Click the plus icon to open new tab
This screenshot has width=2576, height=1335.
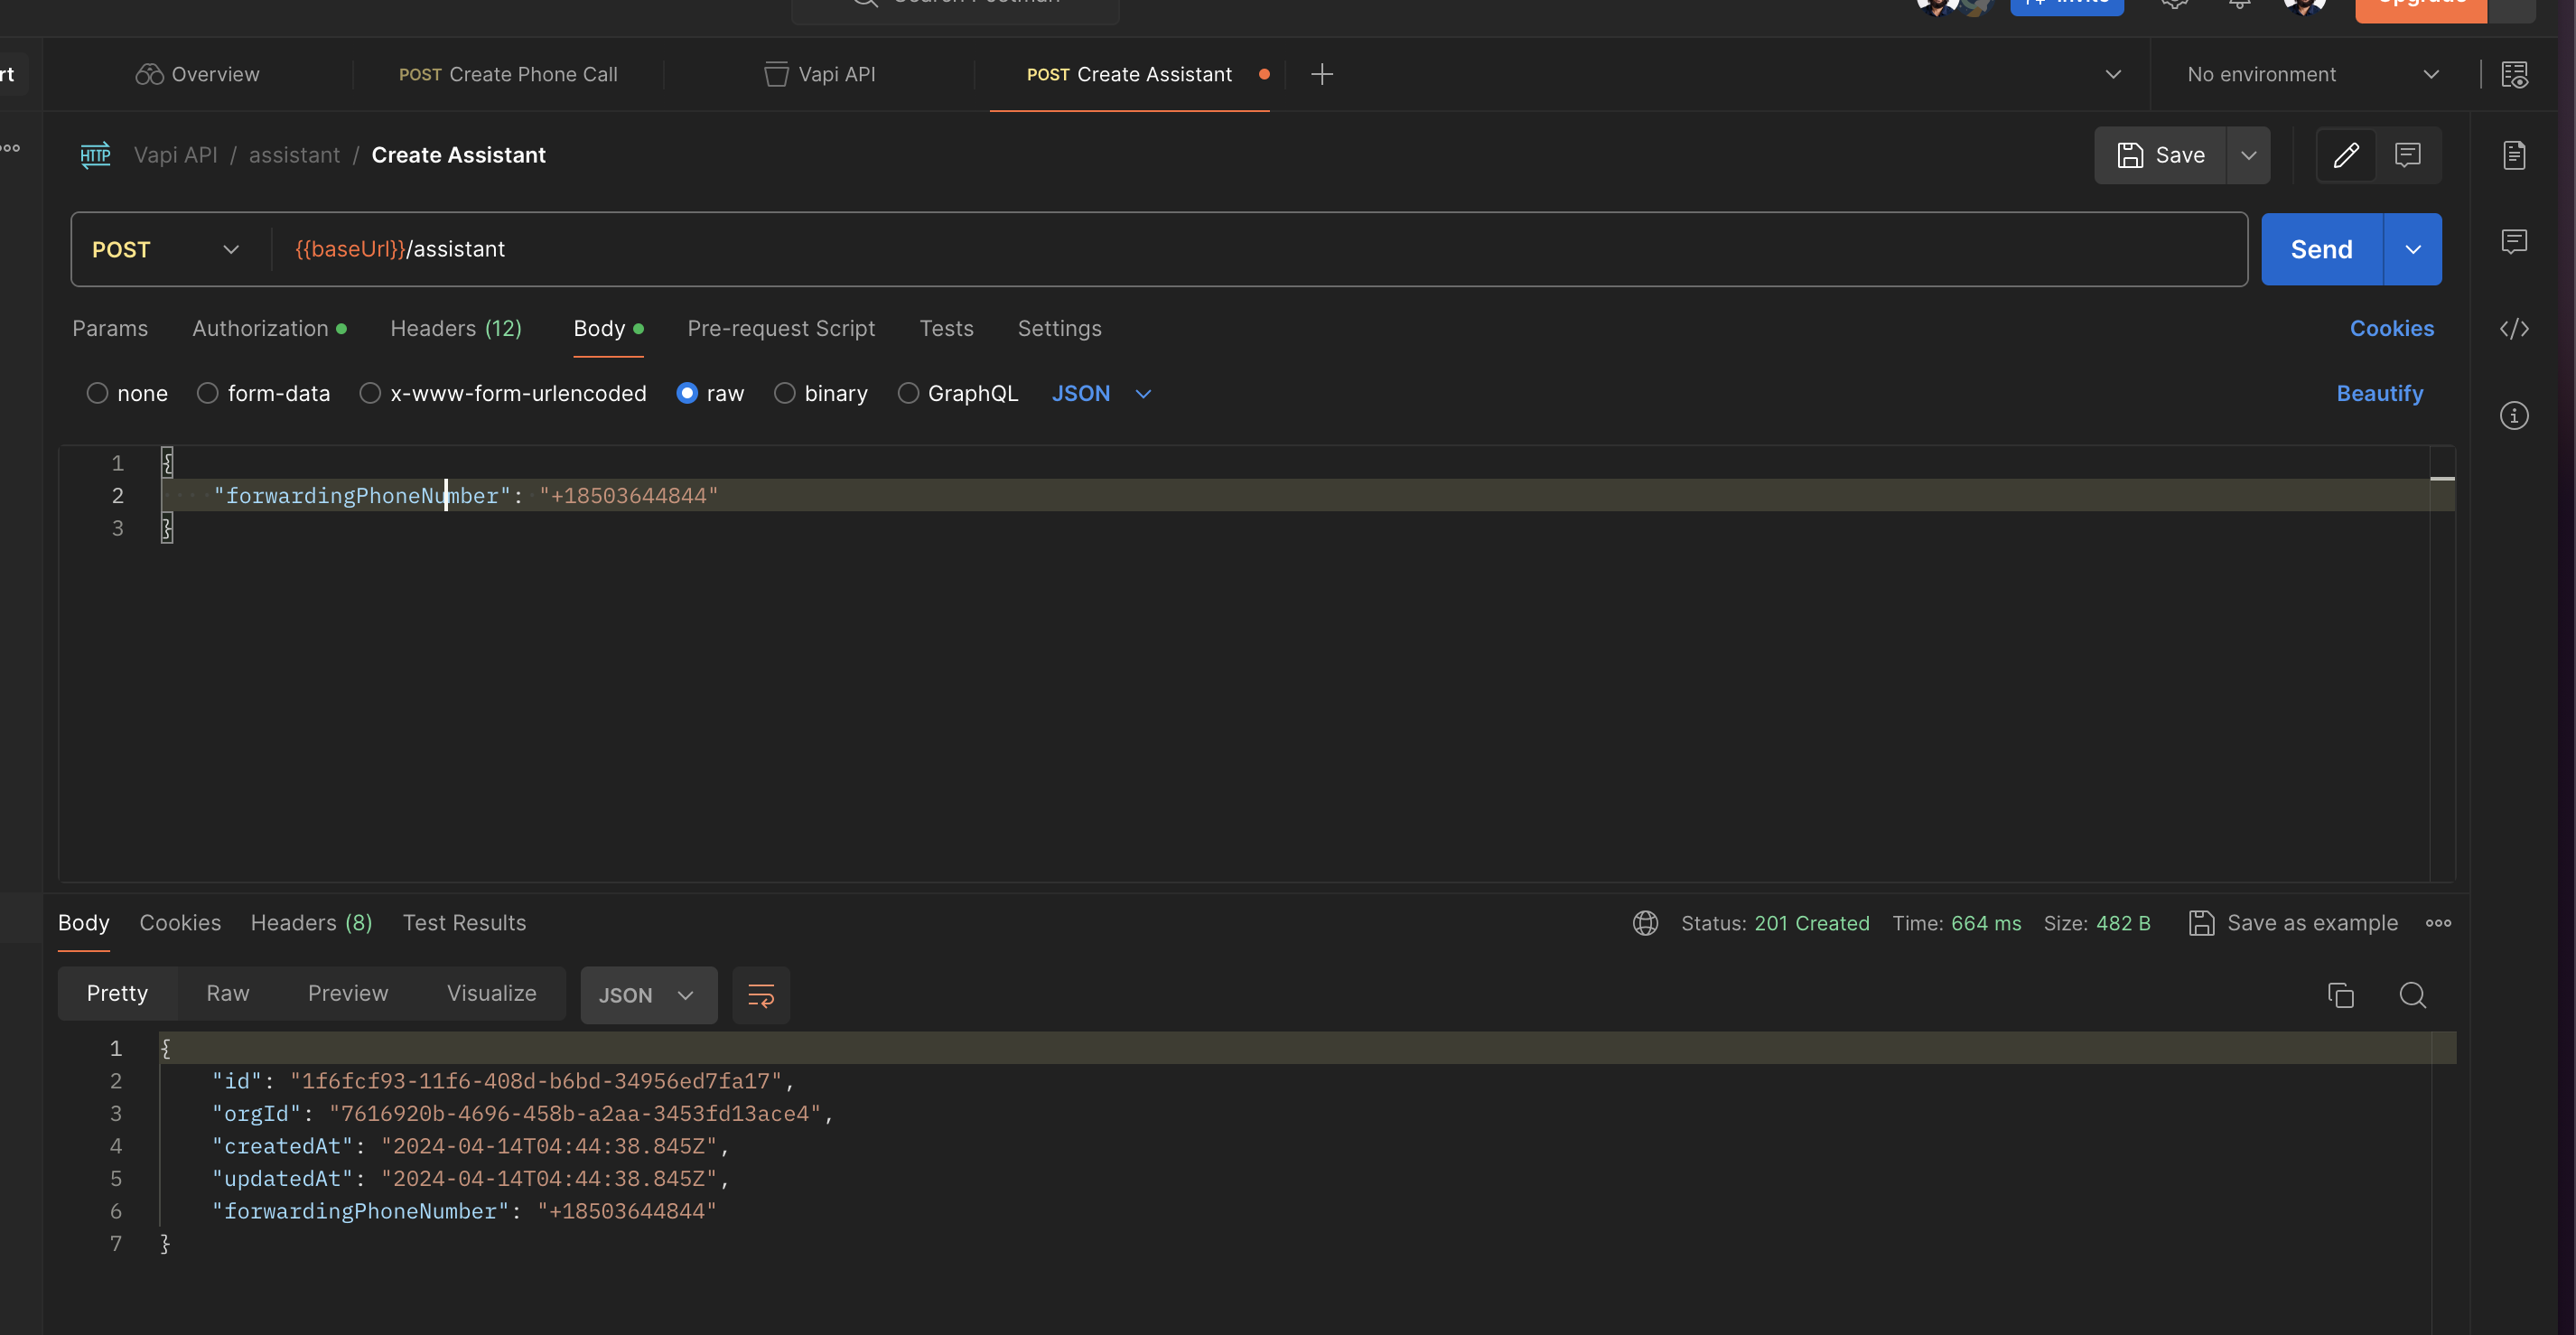point(1321,74)
